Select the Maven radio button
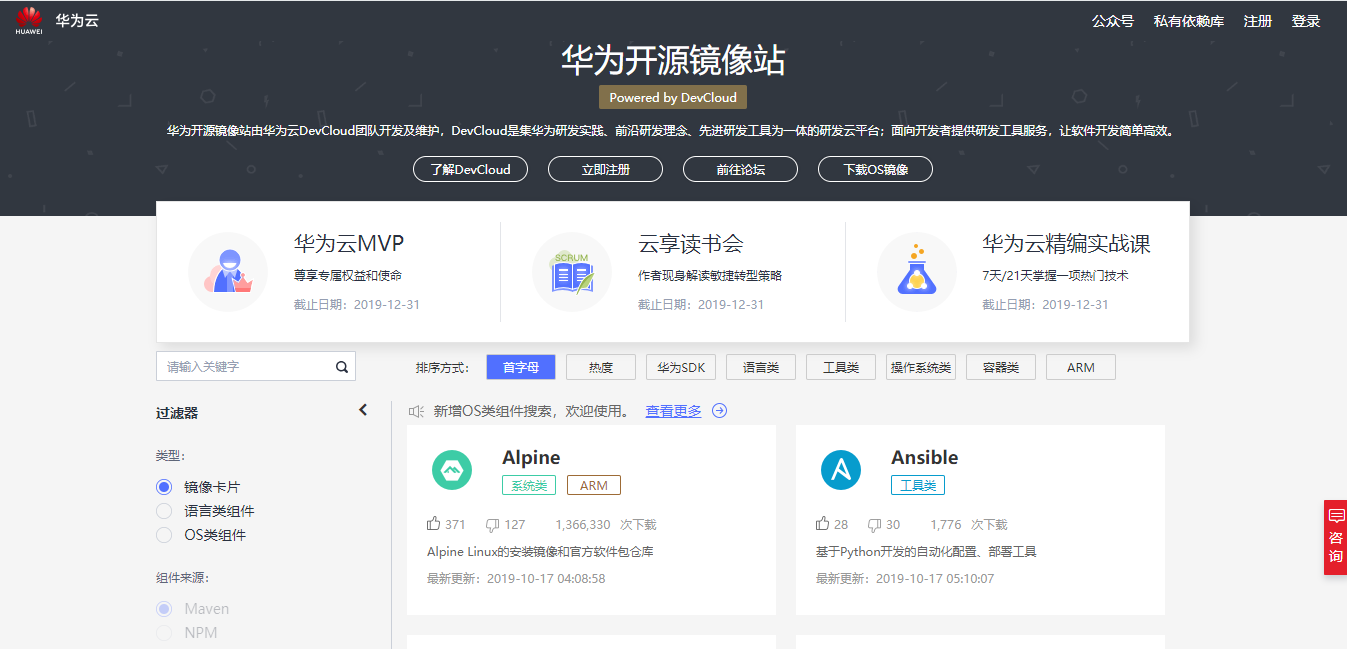 (x=164, y=609)
